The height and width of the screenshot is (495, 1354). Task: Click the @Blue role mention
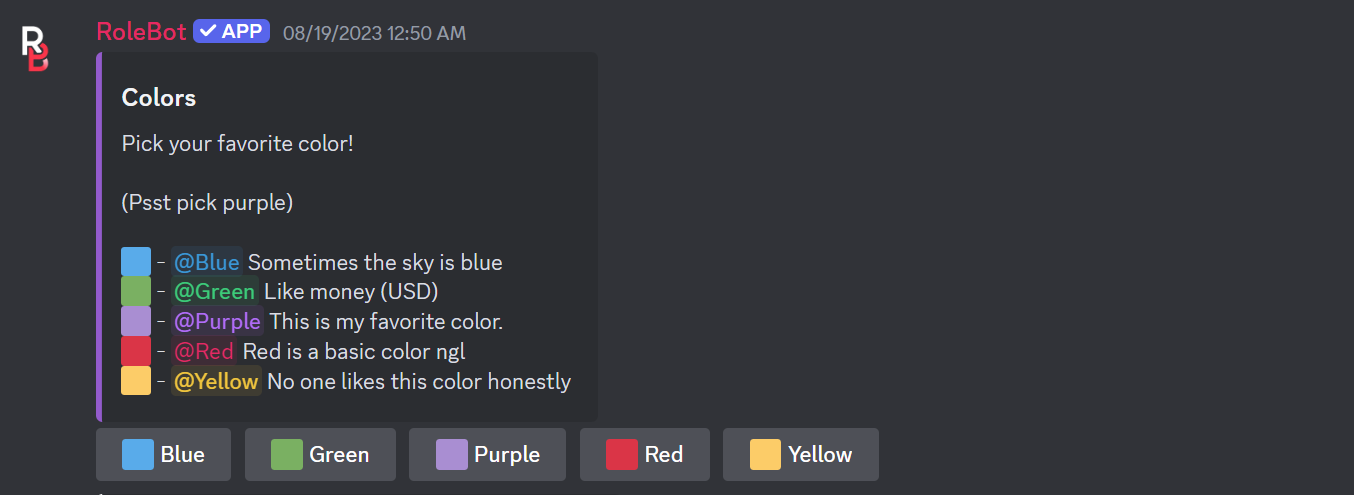[x=207, y=263]
